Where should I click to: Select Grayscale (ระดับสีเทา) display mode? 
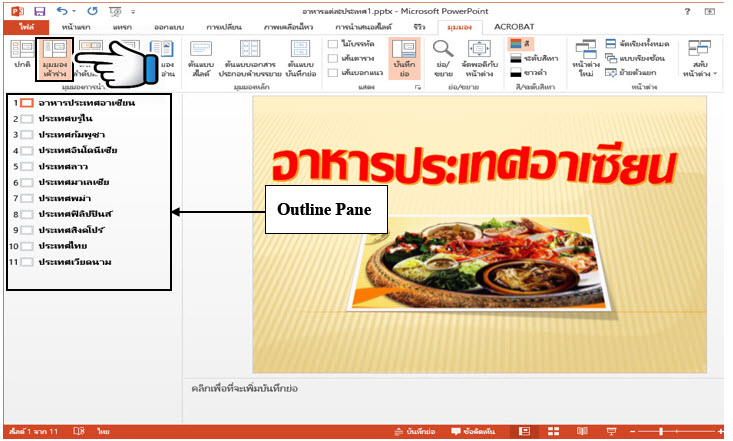coord(534,58)
